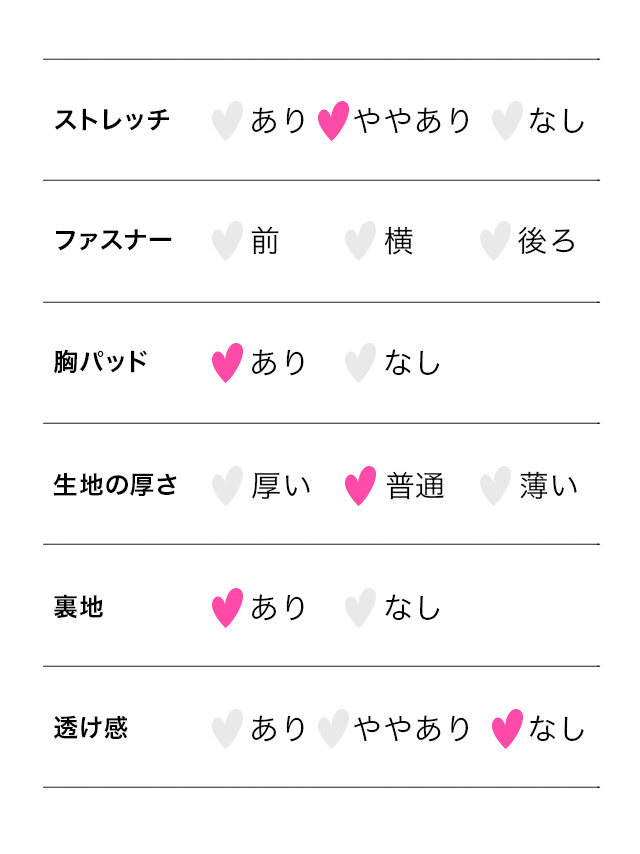Click the ストレッチ row label

tap(112, 120)
